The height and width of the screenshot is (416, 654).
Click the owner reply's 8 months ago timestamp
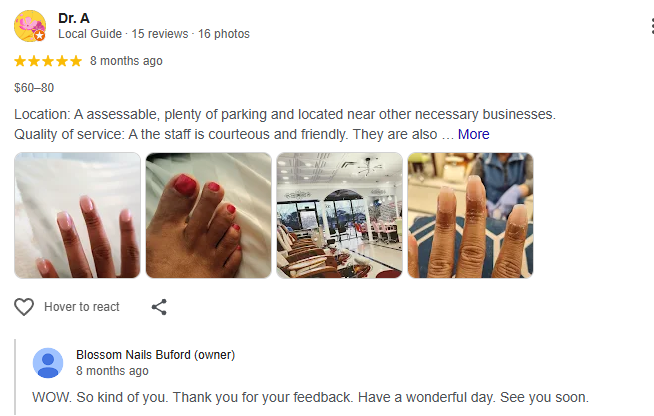pos(112,371)
